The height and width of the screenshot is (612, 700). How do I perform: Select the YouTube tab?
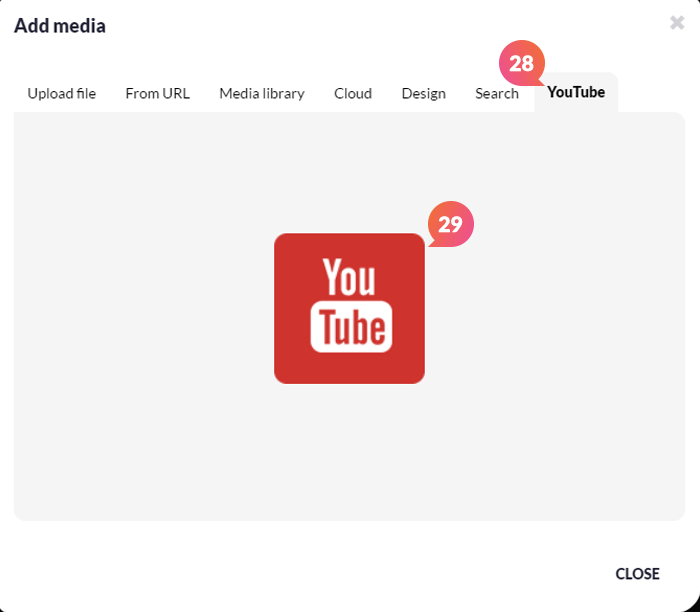point(576,92)
